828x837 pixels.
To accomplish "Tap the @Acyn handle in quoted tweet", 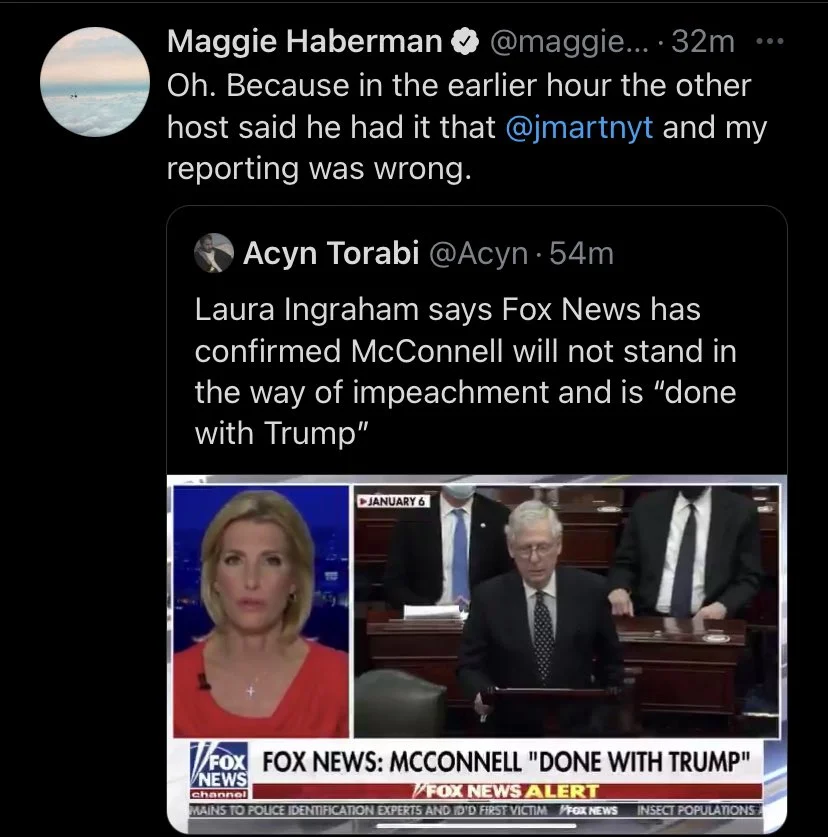I will (478, 254).
